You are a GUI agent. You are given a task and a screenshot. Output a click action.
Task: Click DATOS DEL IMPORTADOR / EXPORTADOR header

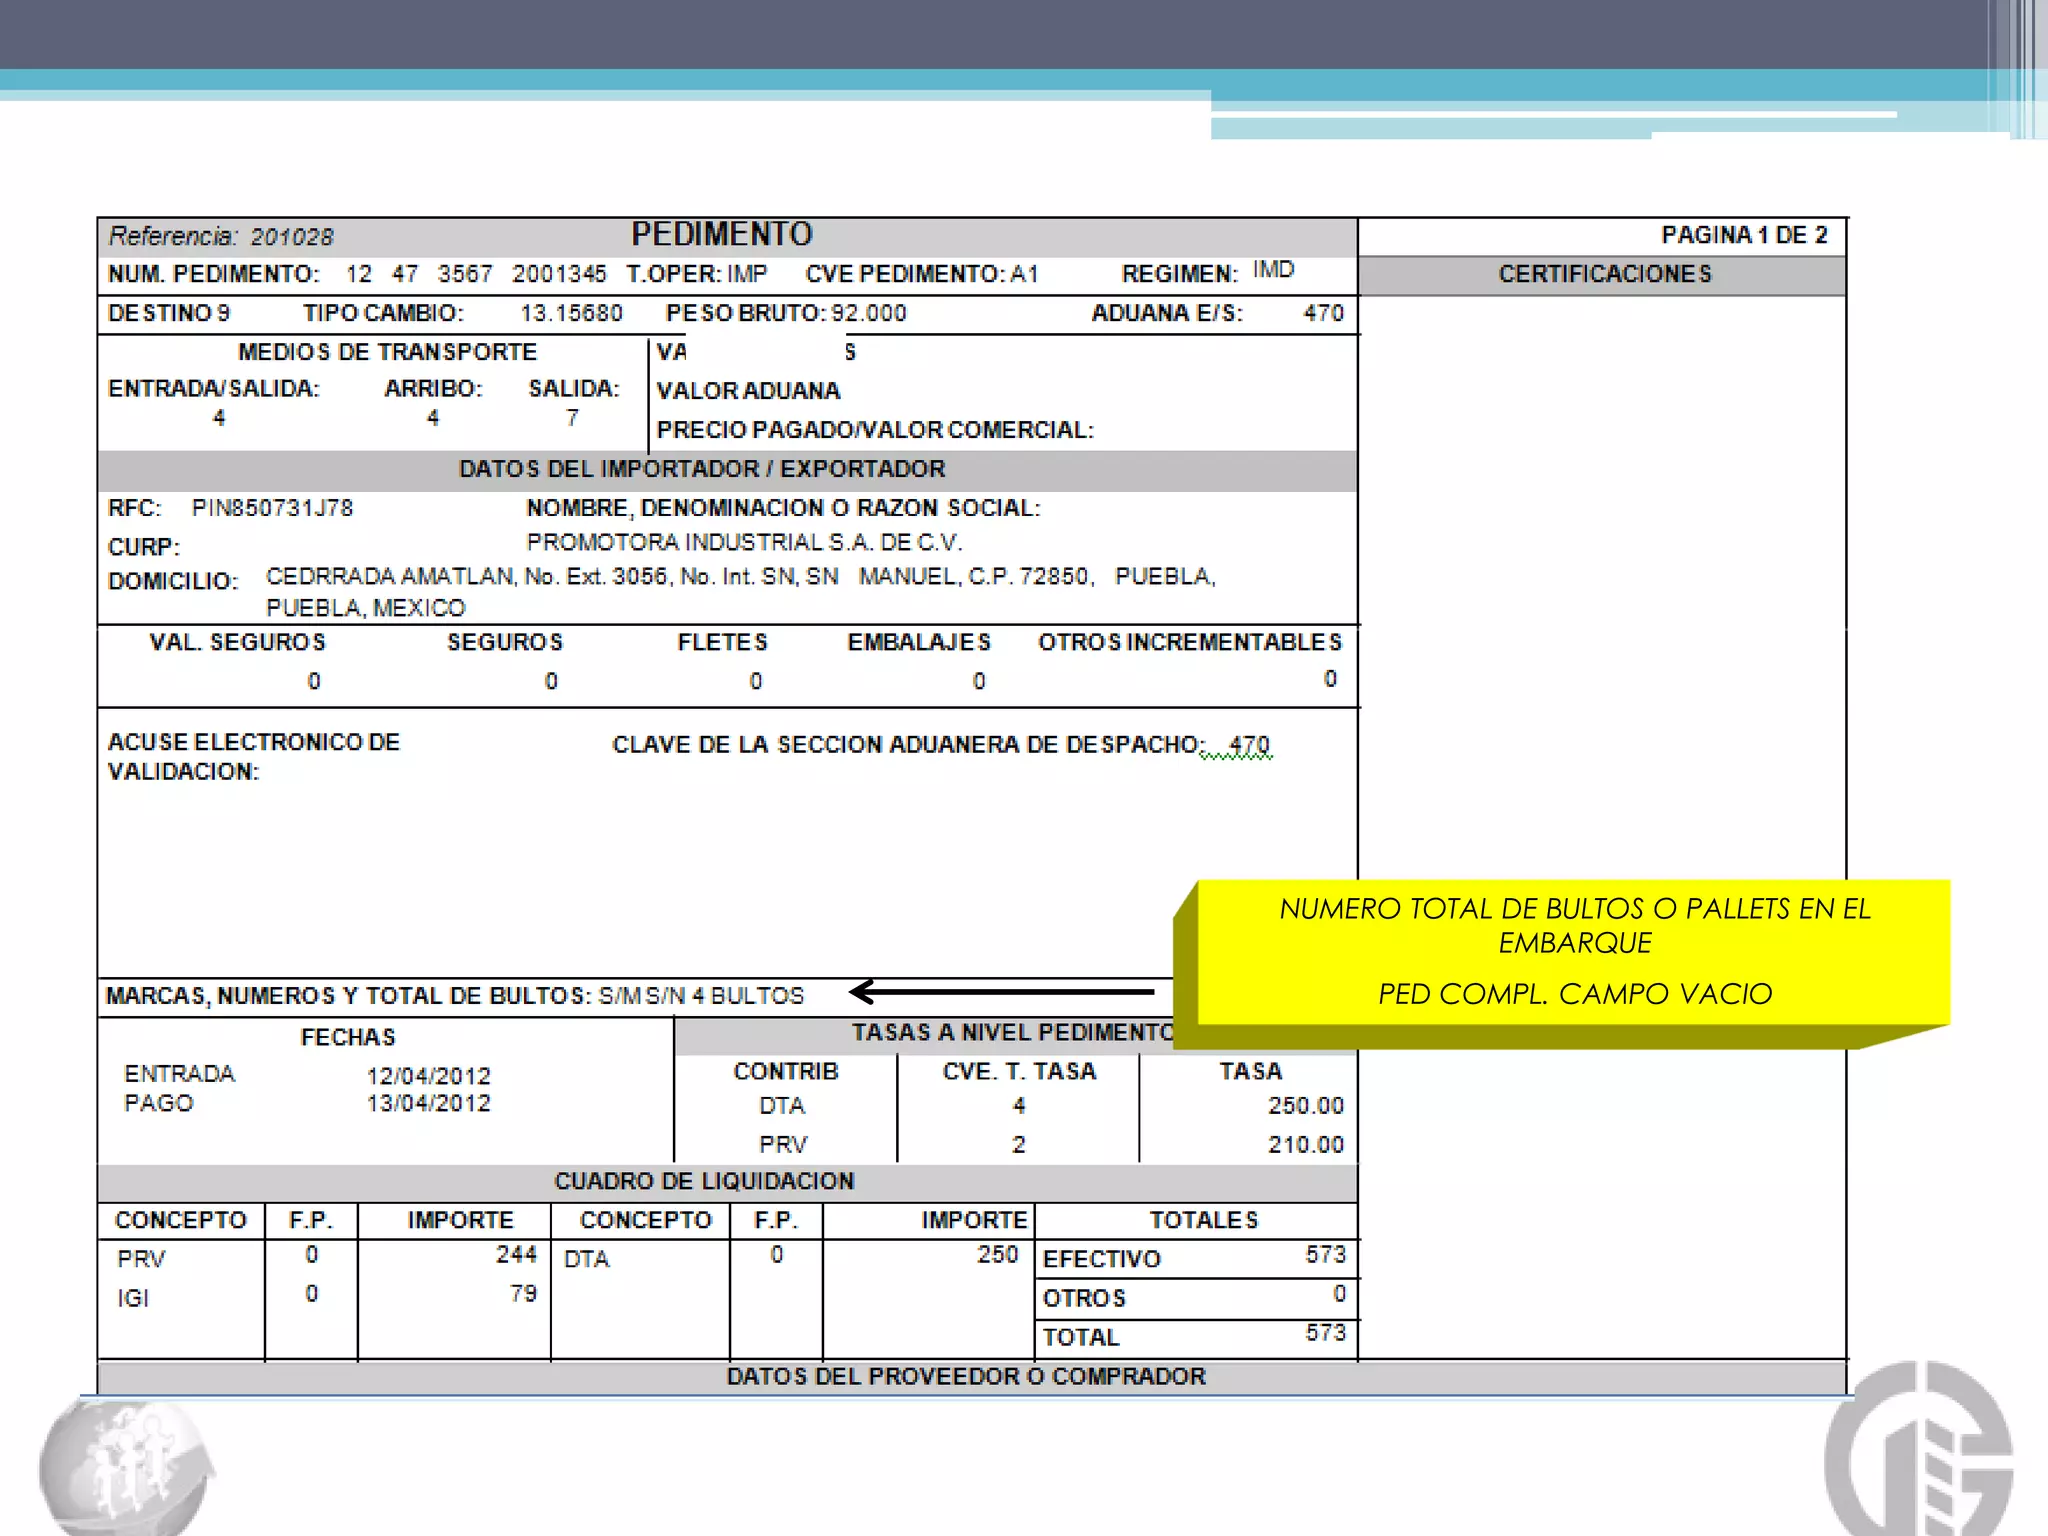point(701,469)
